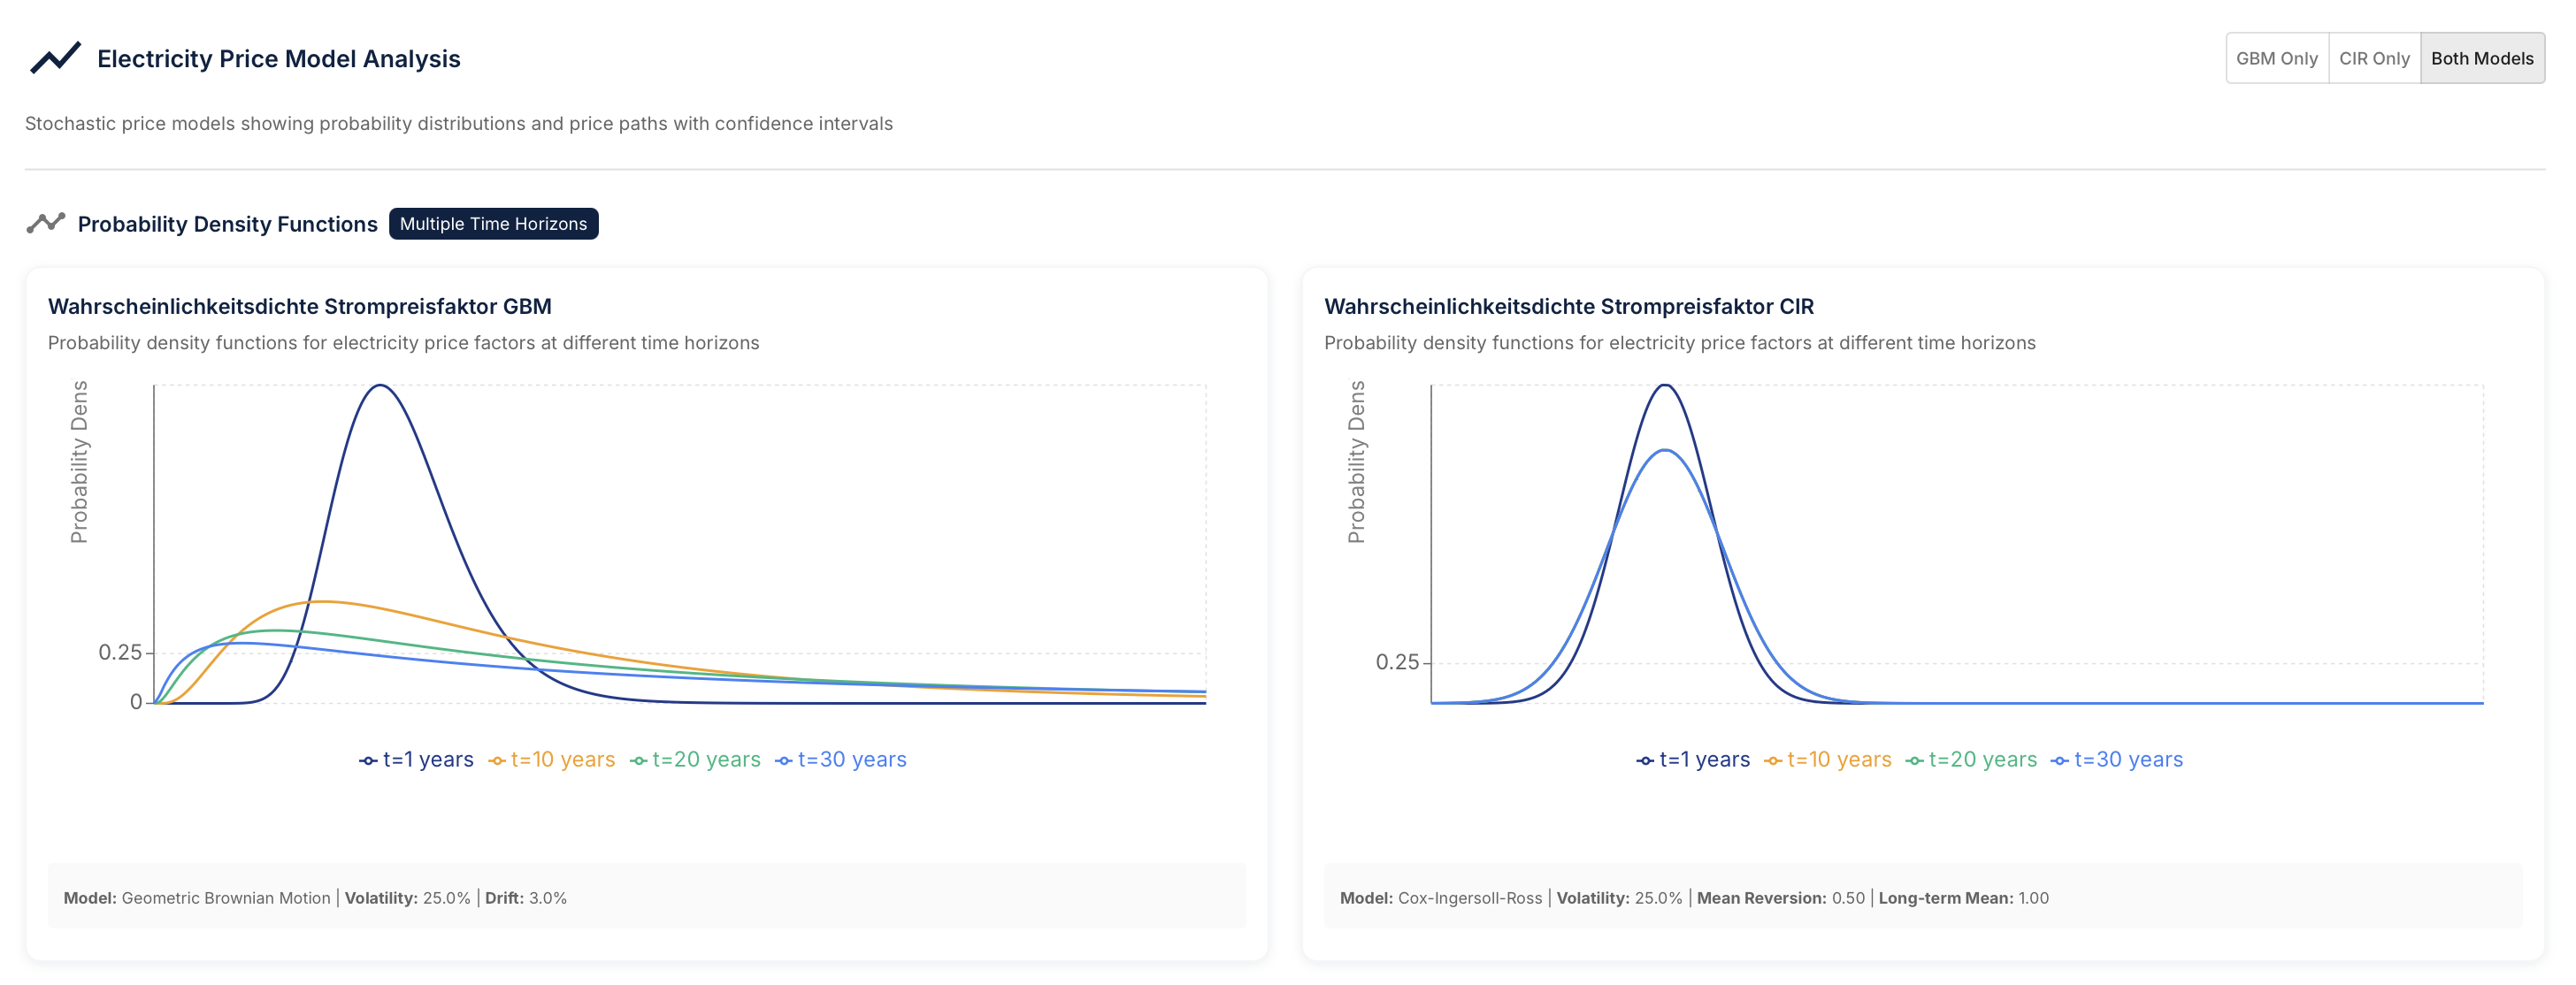Click the t=10 years legend marker on CIR chart
2576x985 pixels.
1772,760
